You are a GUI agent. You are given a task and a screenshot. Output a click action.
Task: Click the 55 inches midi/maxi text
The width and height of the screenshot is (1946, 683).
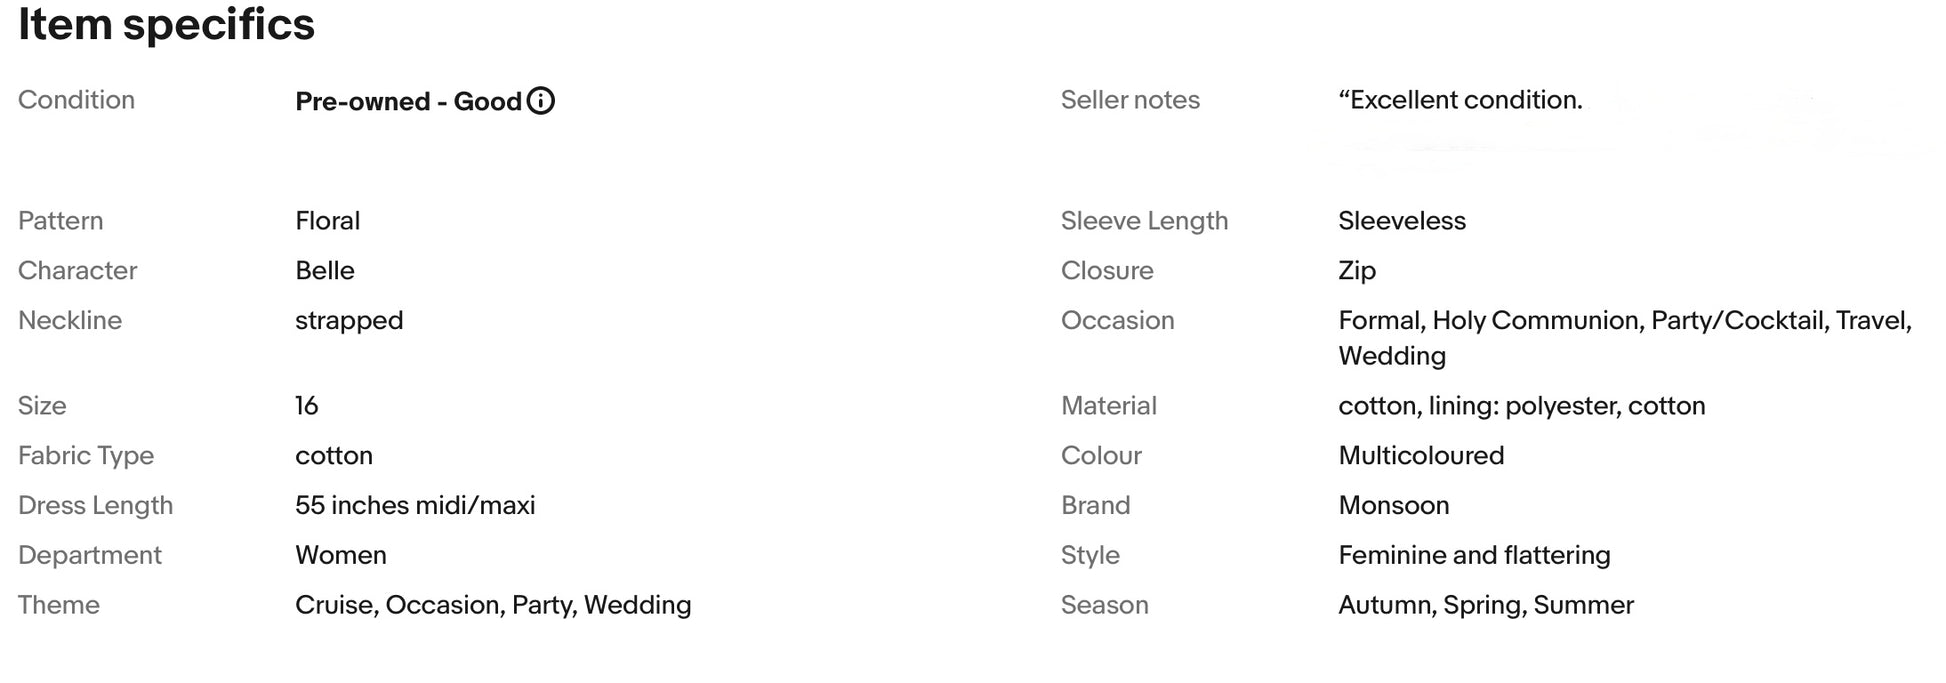click(x=415, y=506)
